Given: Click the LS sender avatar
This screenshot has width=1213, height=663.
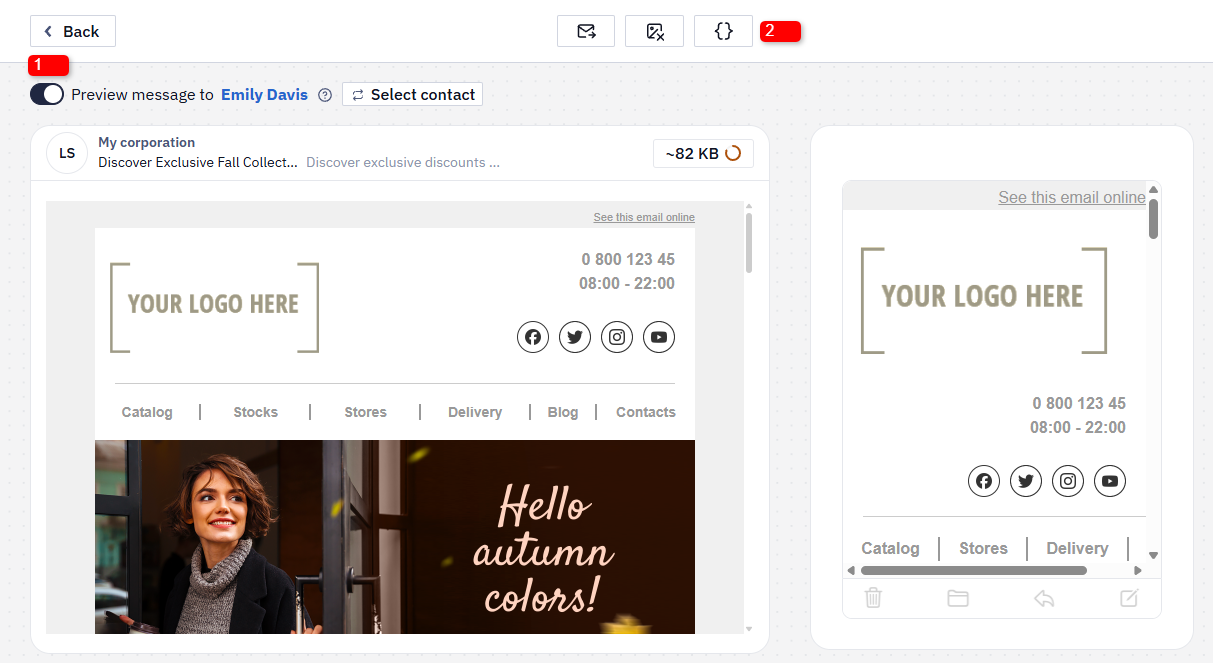Looking at the screenshot, I should [67, 153].
